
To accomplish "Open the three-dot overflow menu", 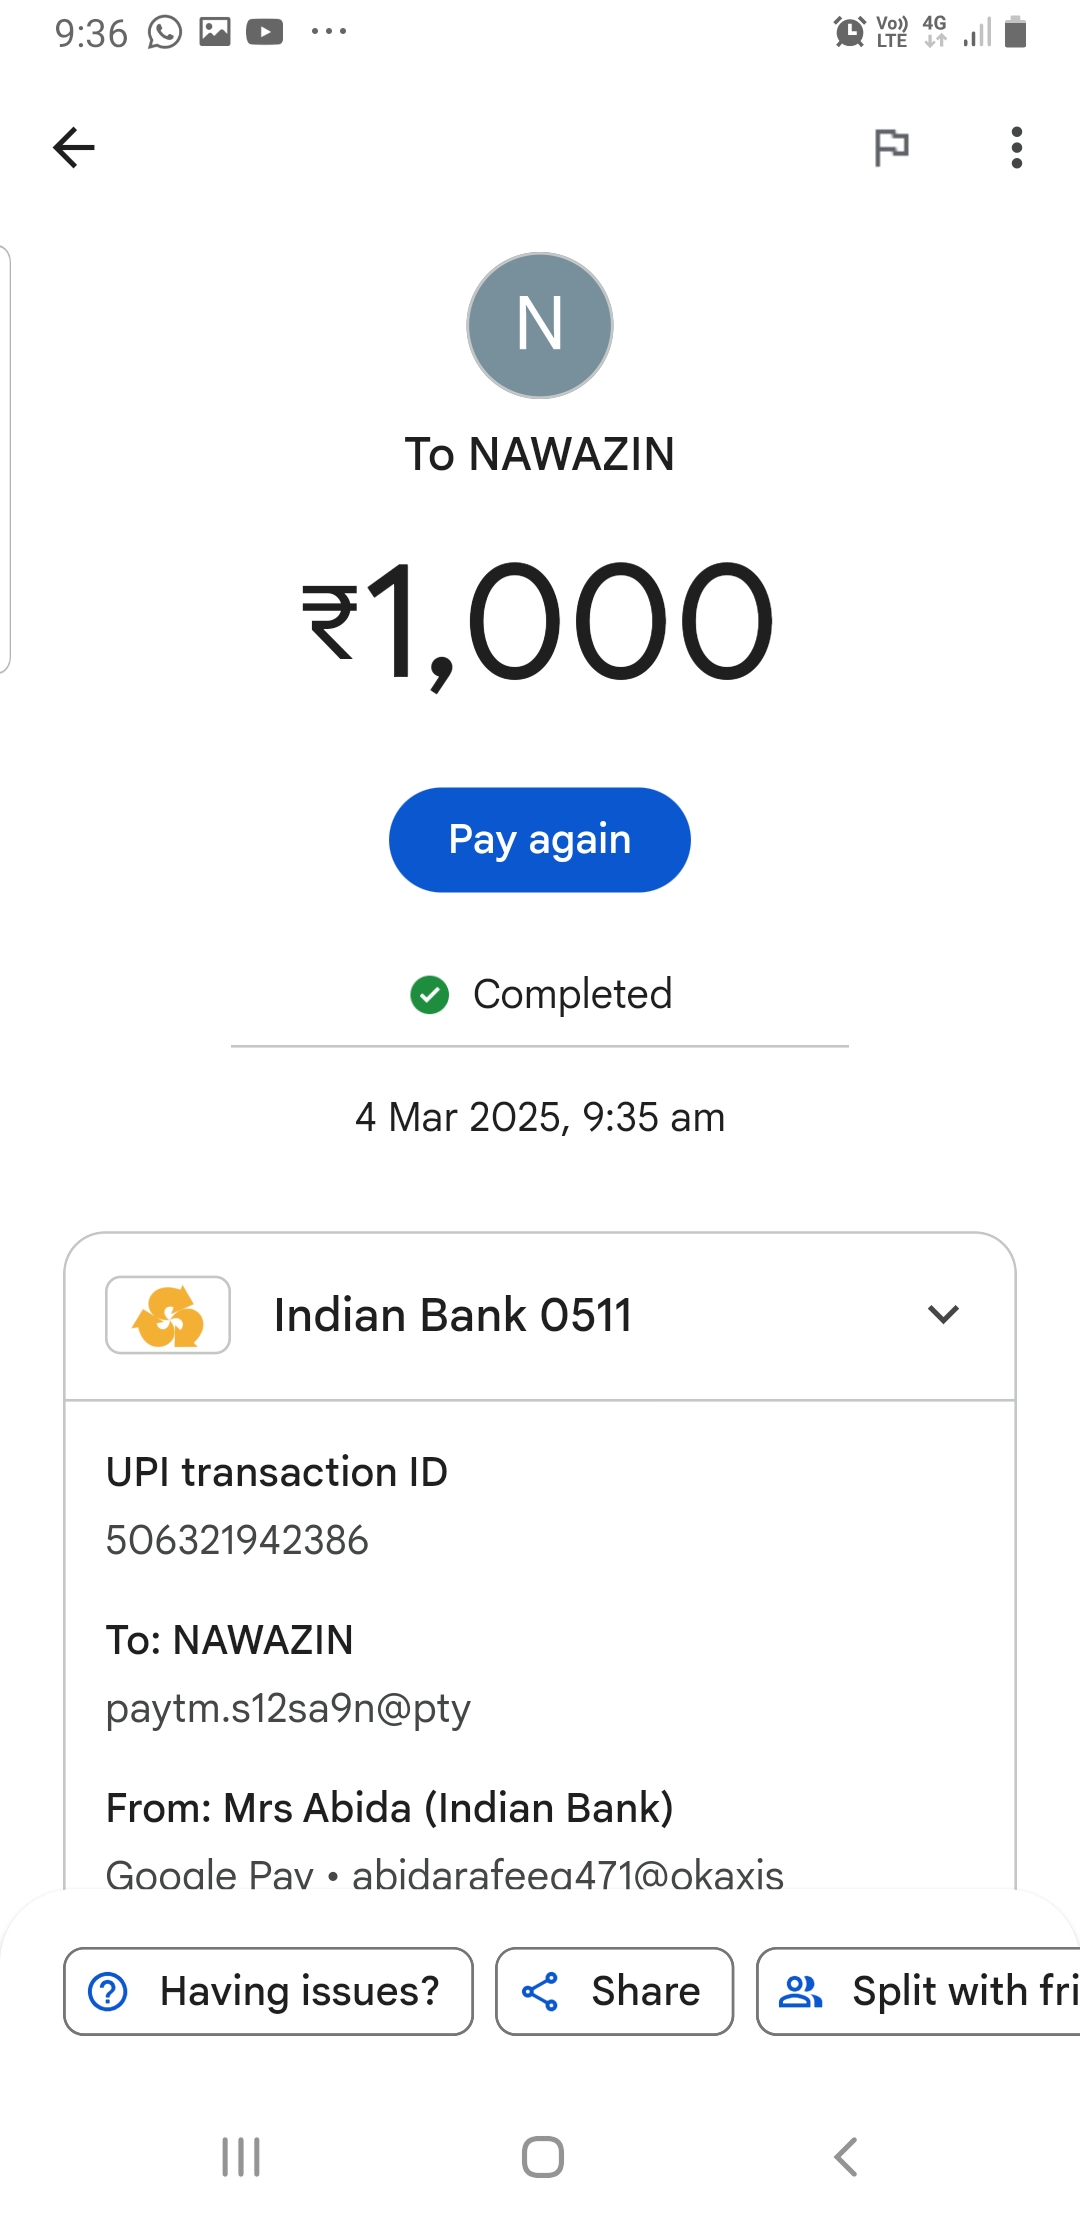I will point(1016,148).
